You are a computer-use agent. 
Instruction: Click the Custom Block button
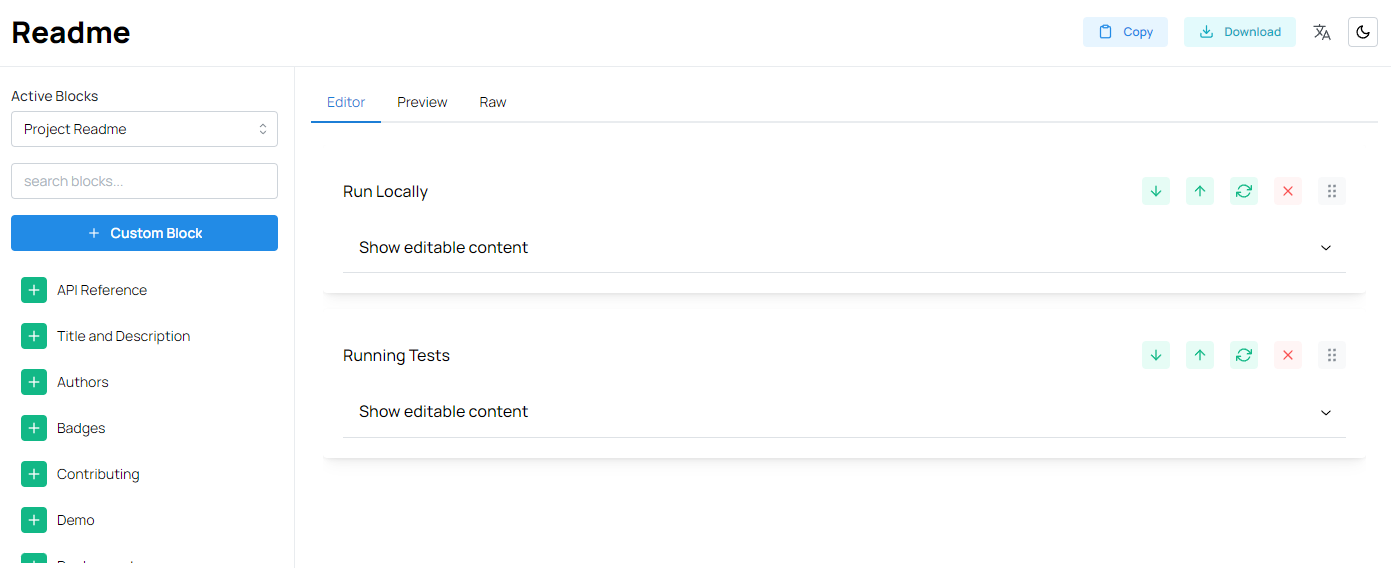(x=144, y=233)
